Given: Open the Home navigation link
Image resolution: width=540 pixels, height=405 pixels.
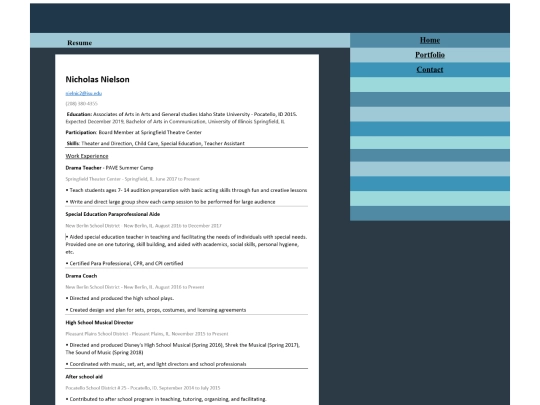Looking at the screenshot, I should pos(429,40).
